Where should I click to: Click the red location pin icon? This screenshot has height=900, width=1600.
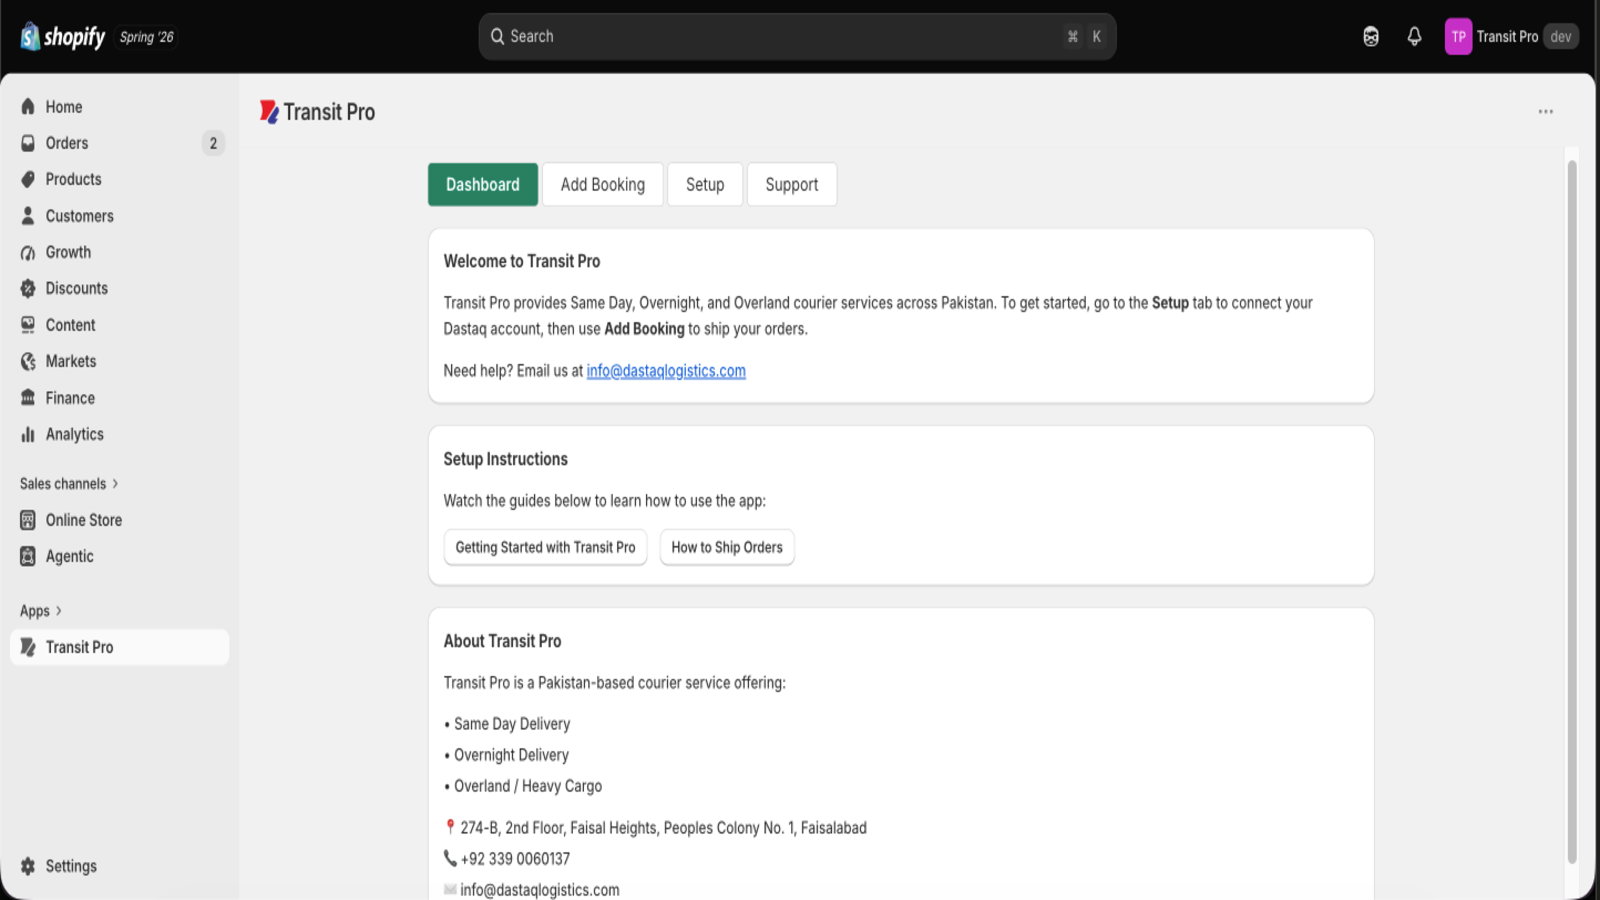click(x=450, y=827)
